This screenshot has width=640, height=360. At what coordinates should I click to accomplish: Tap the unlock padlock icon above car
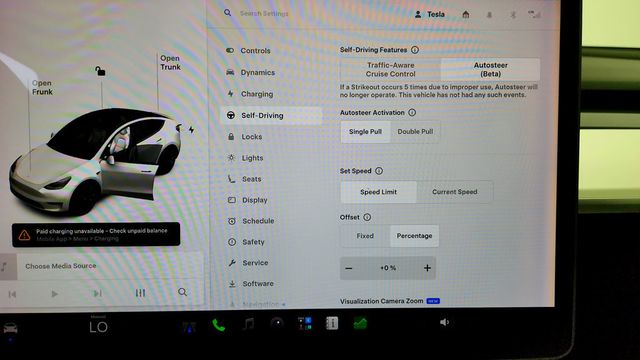100,71
